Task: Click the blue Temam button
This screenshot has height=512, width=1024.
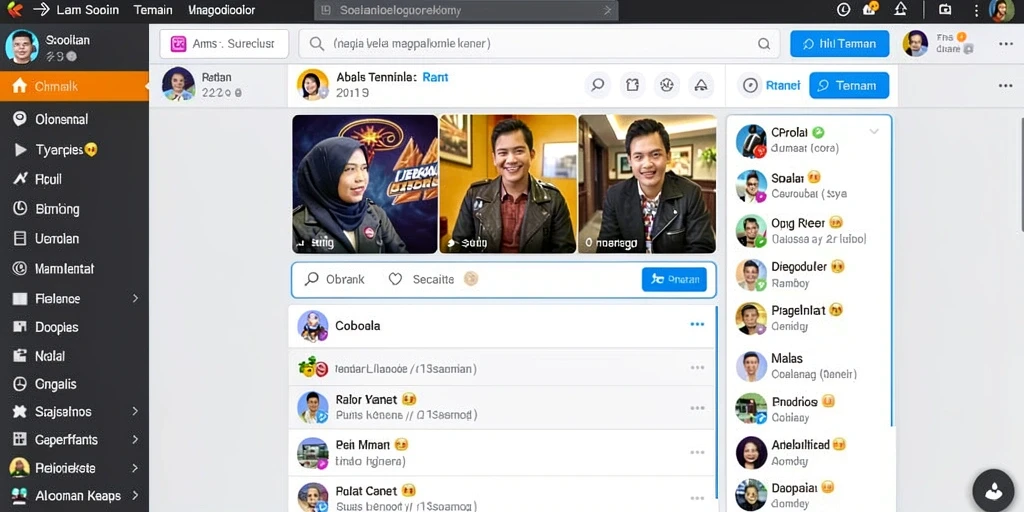Action: point(849,86)
